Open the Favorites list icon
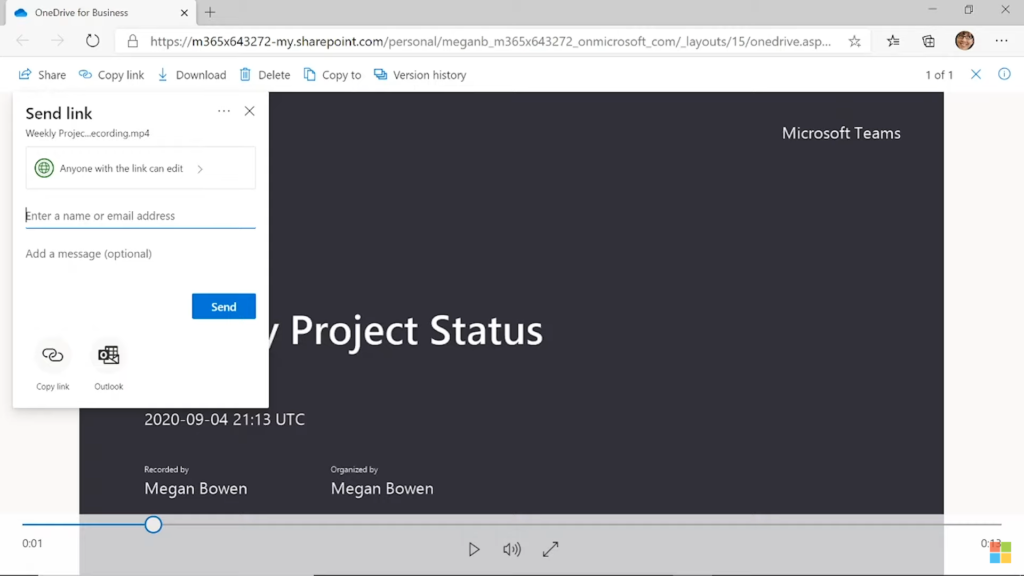1024x576 pixels. coord(893,41)
